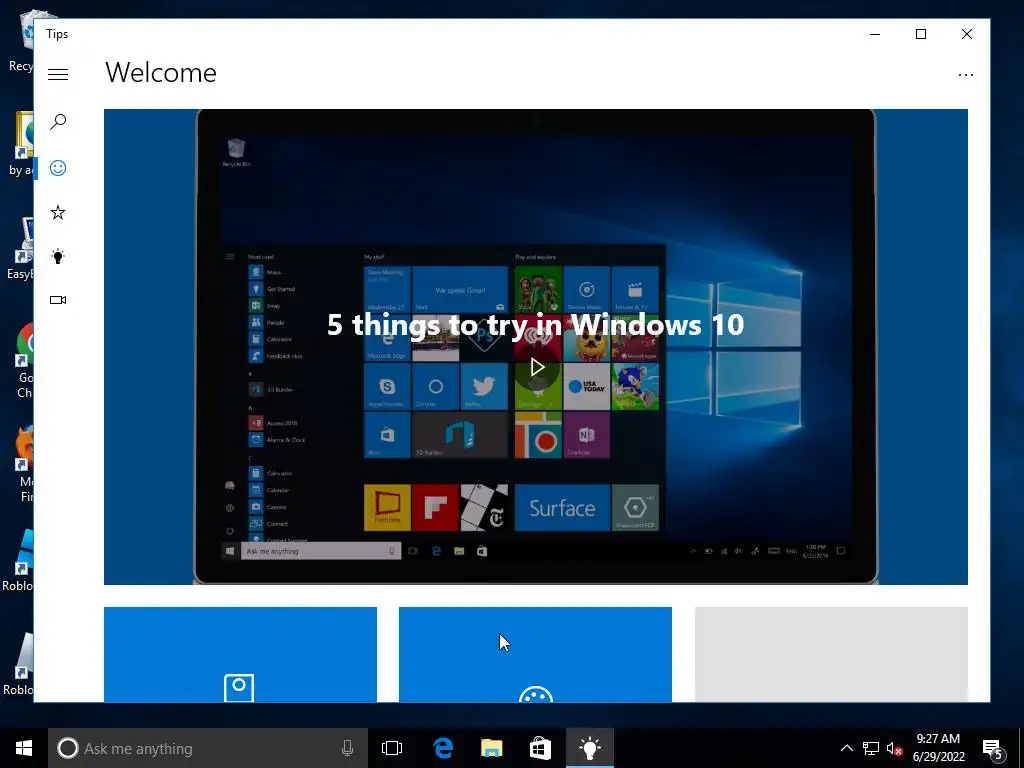Screen dimensions: 1024x768
Task: Open Task View on the taskbar
Action: point(392,748)
